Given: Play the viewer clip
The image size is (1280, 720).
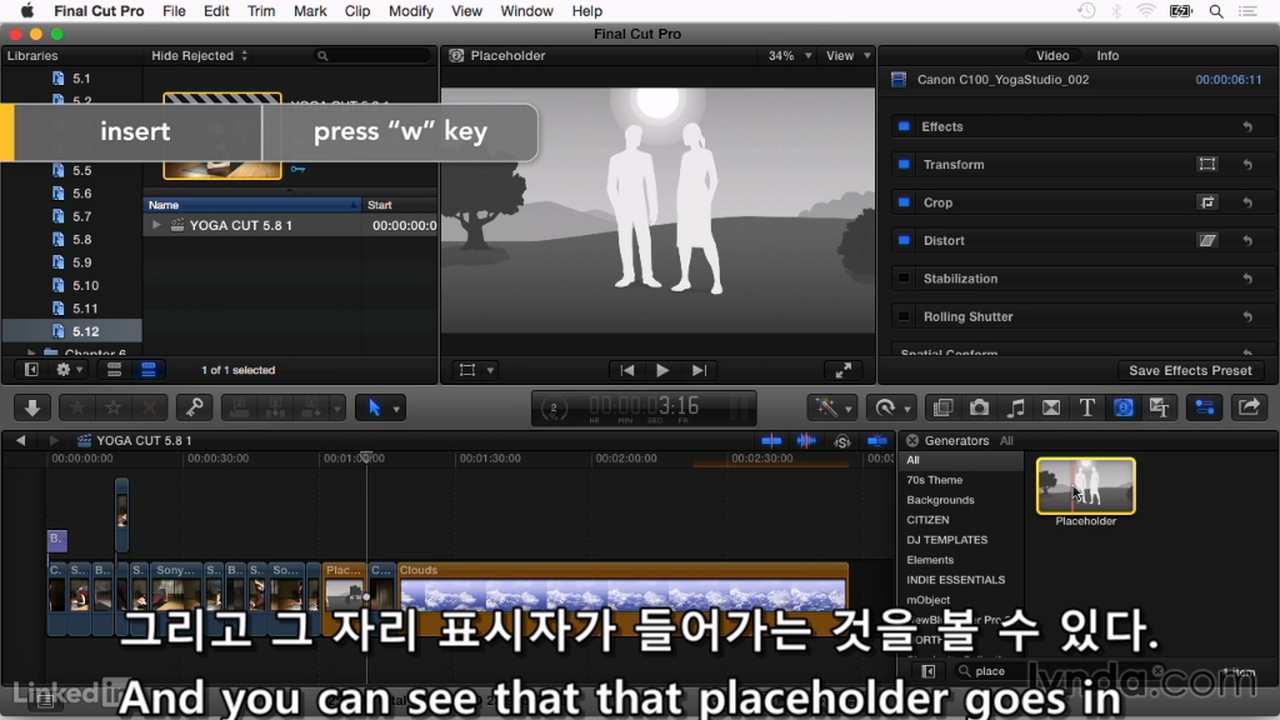Looking at the screenshot, I should (662, 370).
